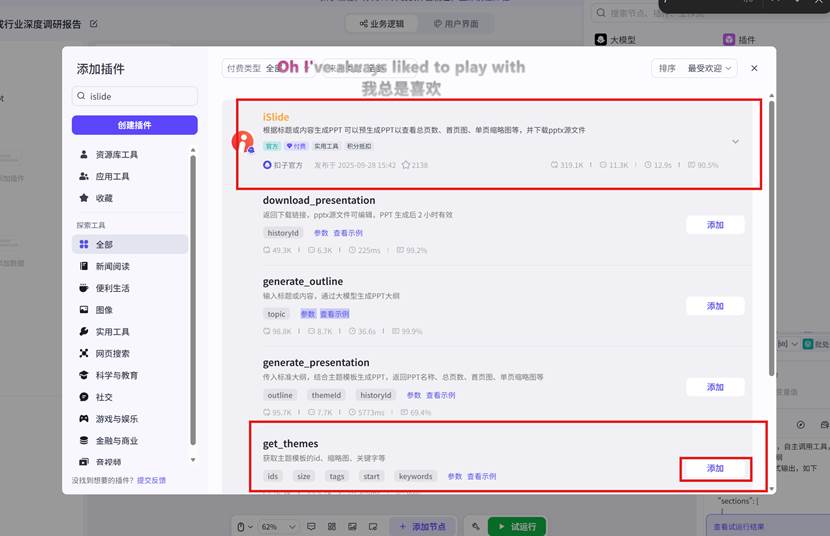Viewport: 830px width, 536px height.
Task: Select the 网页搜索 category
Action: pyautogui.click(x=130, y=353)
